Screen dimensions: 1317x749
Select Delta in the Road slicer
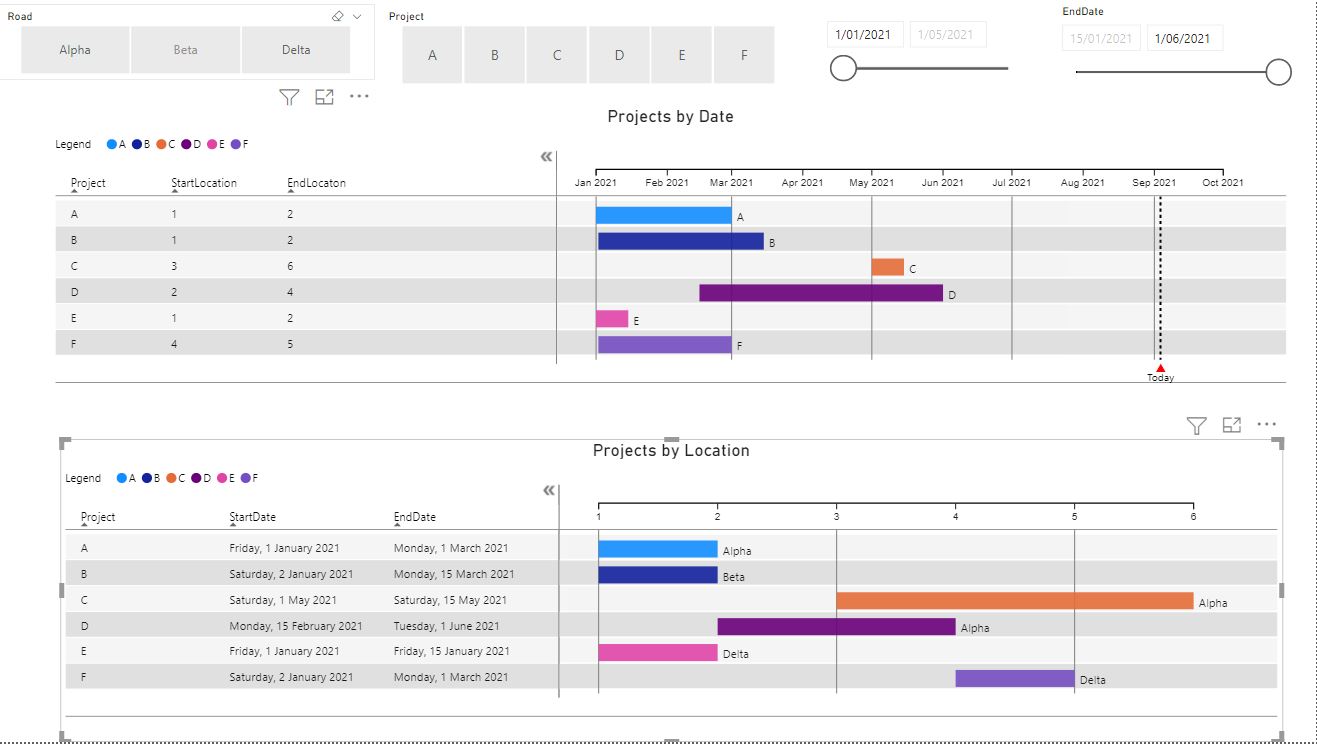click(296, 50)
